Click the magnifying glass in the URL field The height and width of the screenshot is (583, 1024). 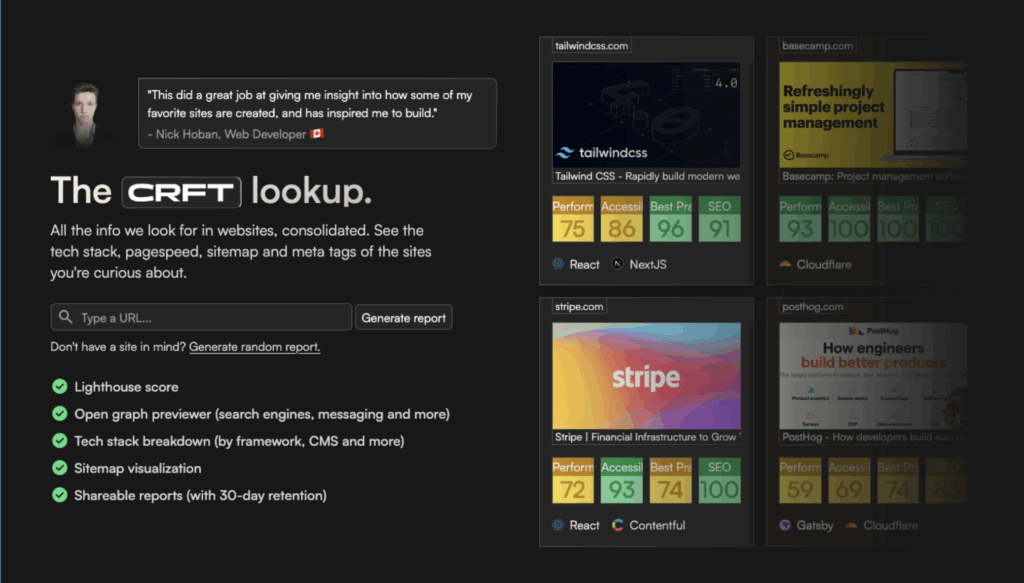[x=65, y=316]
